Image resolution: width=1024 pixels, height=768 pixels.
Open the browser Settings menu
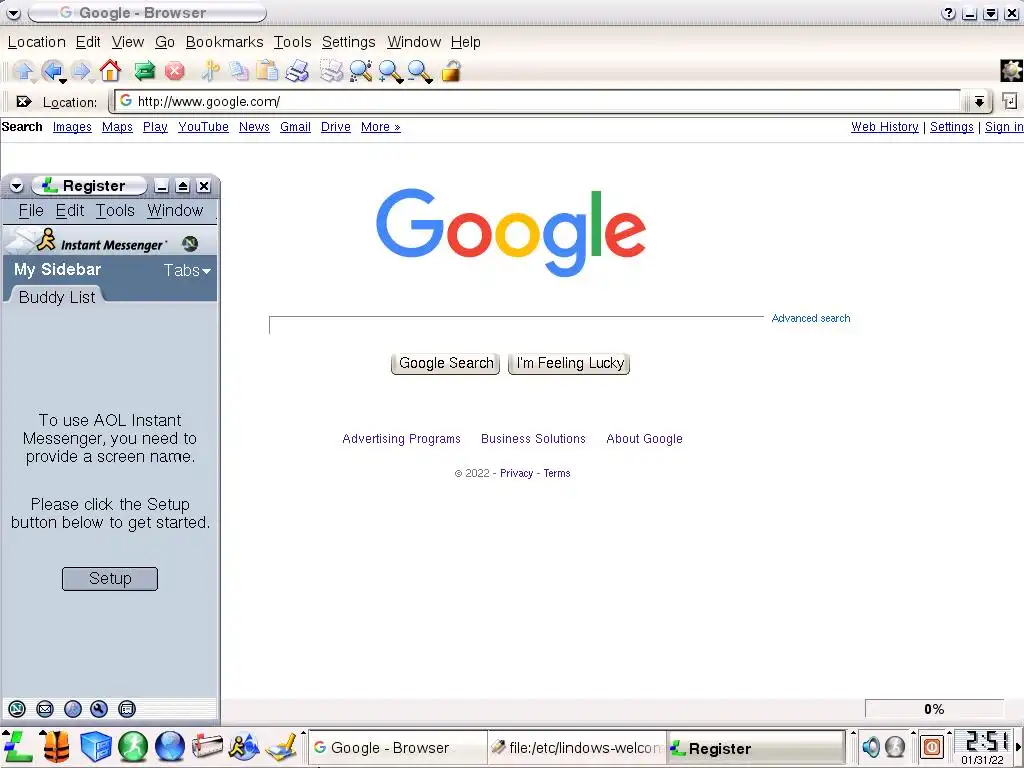point(348,42)
